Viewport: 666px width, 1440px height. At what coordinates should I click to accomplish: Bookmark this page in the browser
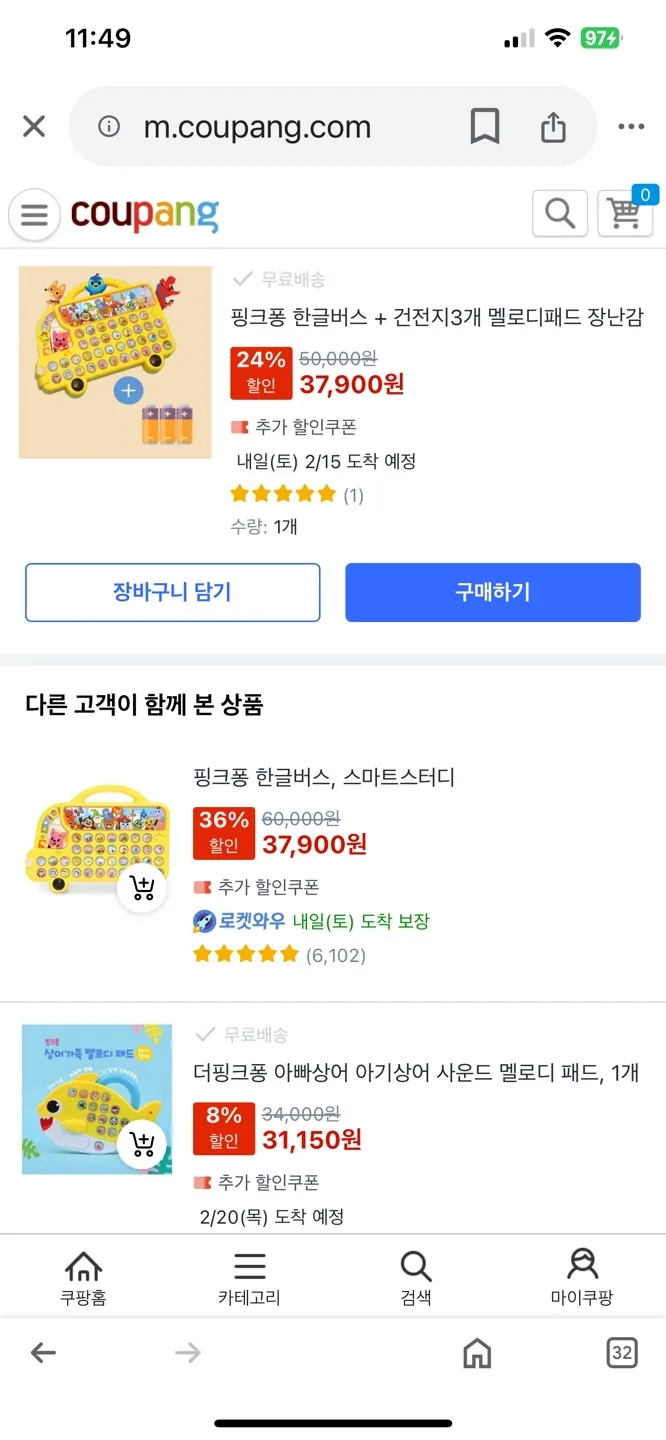(485, 127)
